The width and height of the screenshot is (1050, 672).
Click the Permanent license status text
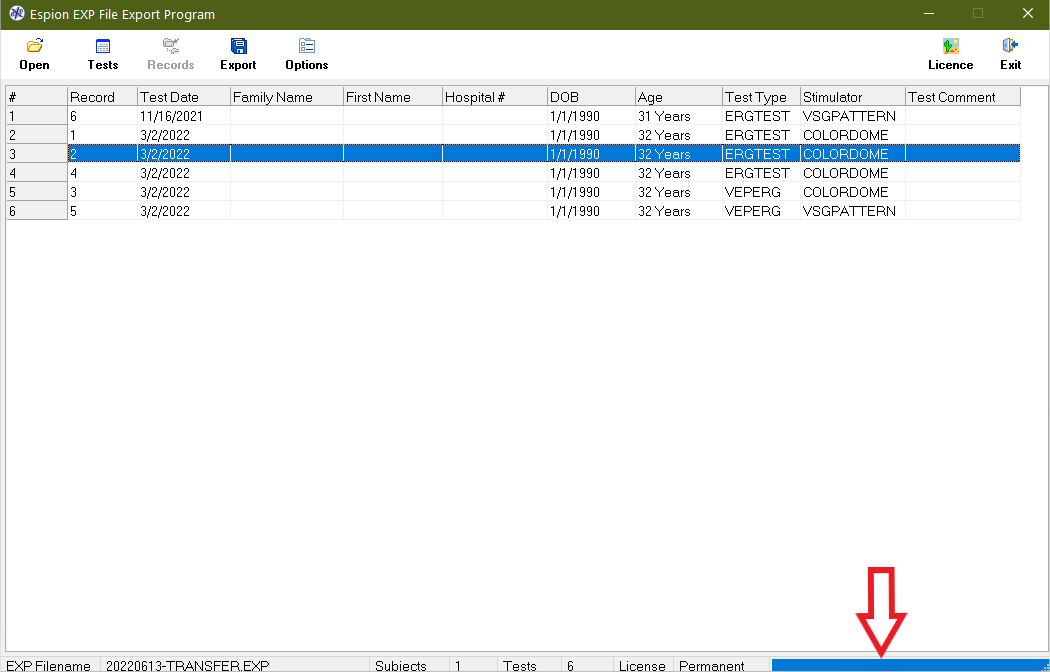pyautogui.click(x=711, y=666)
